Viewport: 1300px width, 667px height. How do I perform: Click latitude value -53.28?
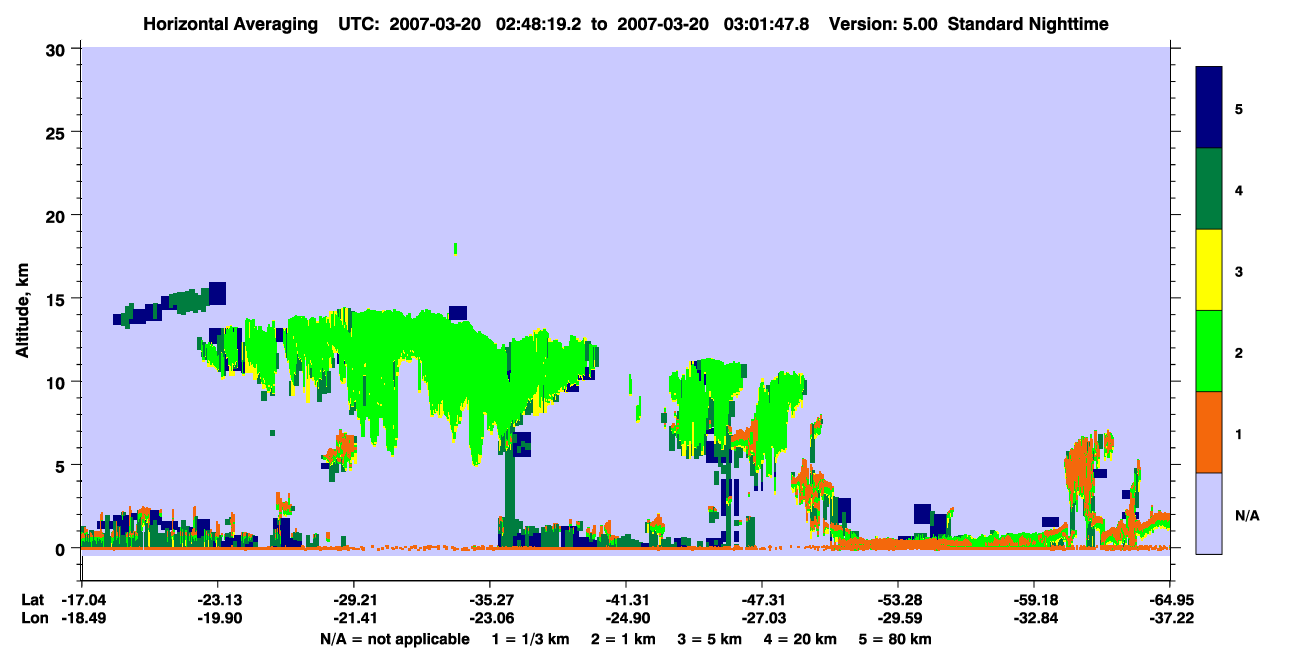pos(898,600)
